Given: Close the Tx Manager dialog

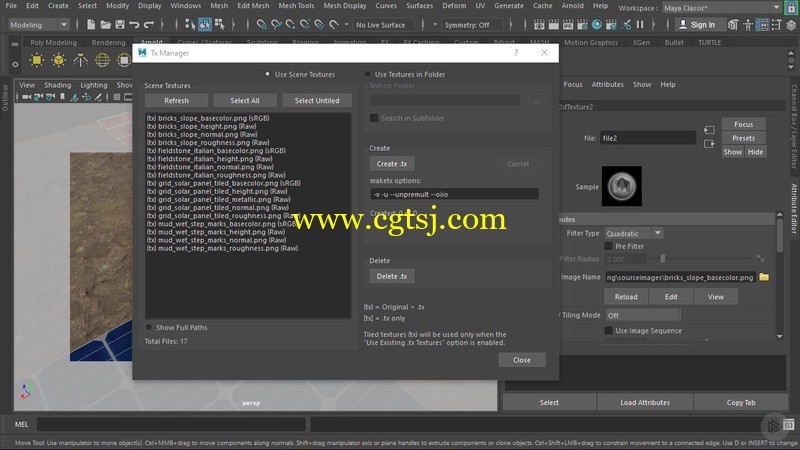Looking at the screenshot, I should 522,360.
